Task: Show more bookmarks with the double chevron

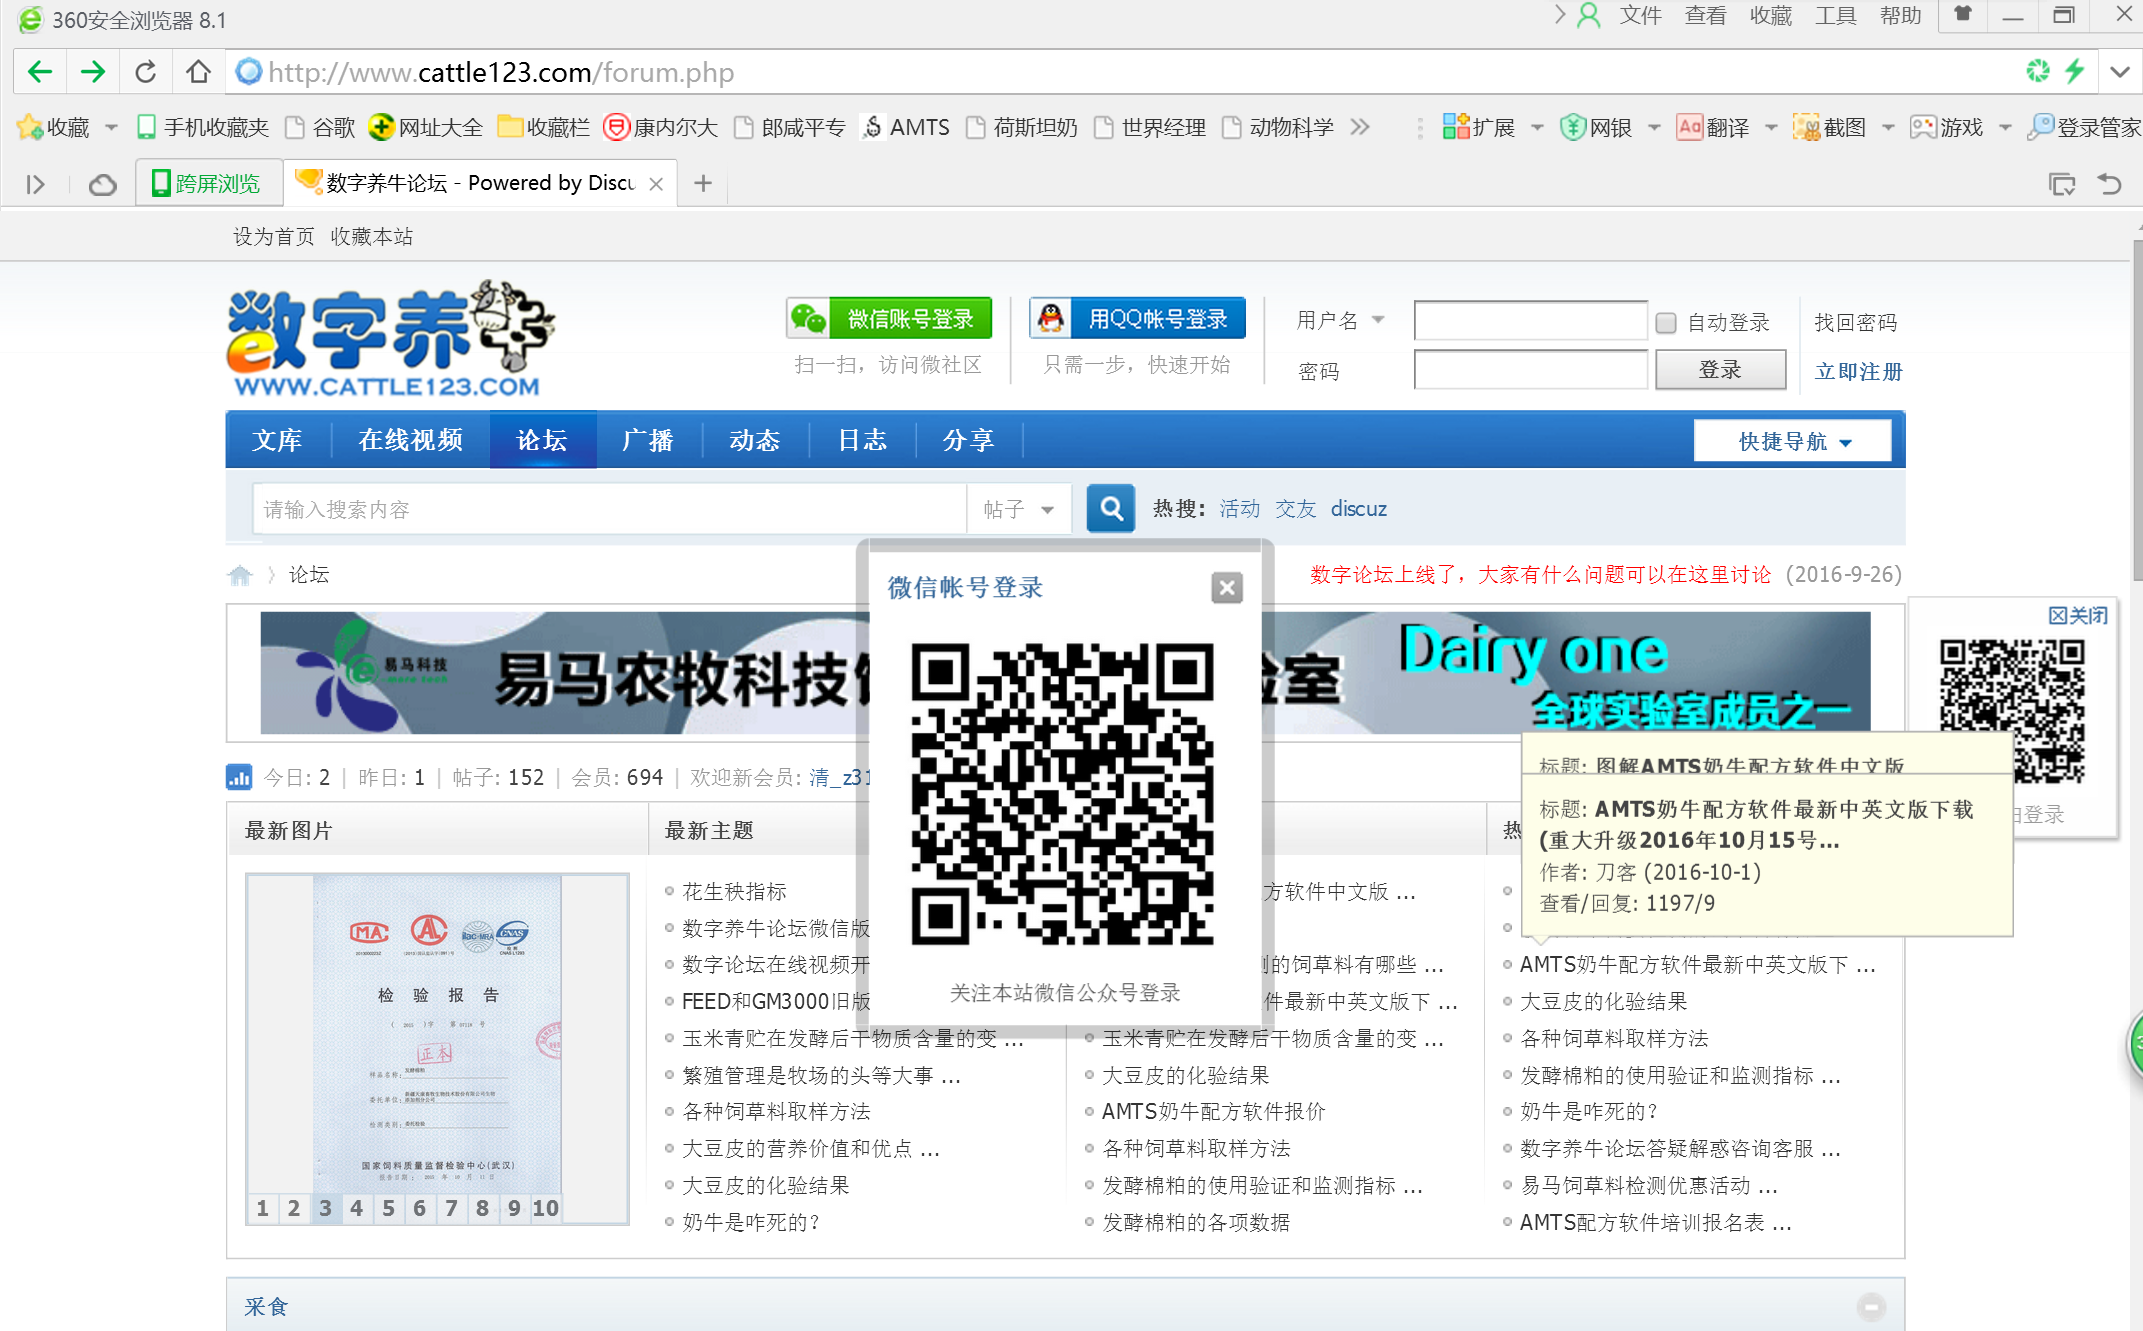Action: coord(1359,127)
